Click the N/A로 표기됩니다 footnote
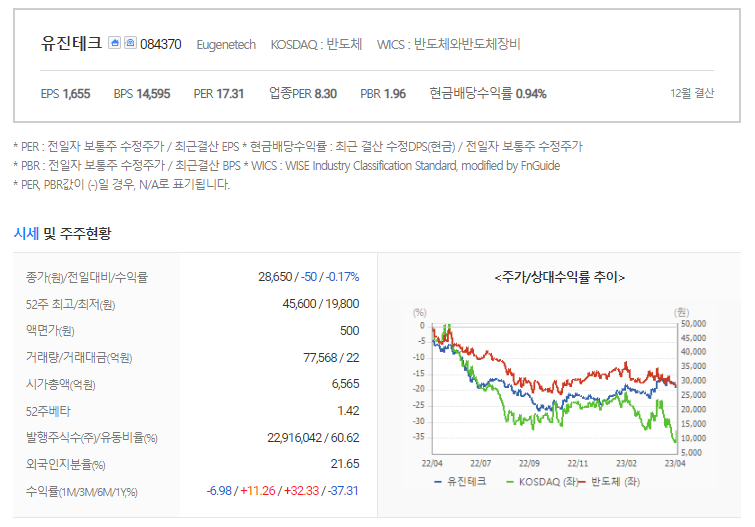 (122, 184)
